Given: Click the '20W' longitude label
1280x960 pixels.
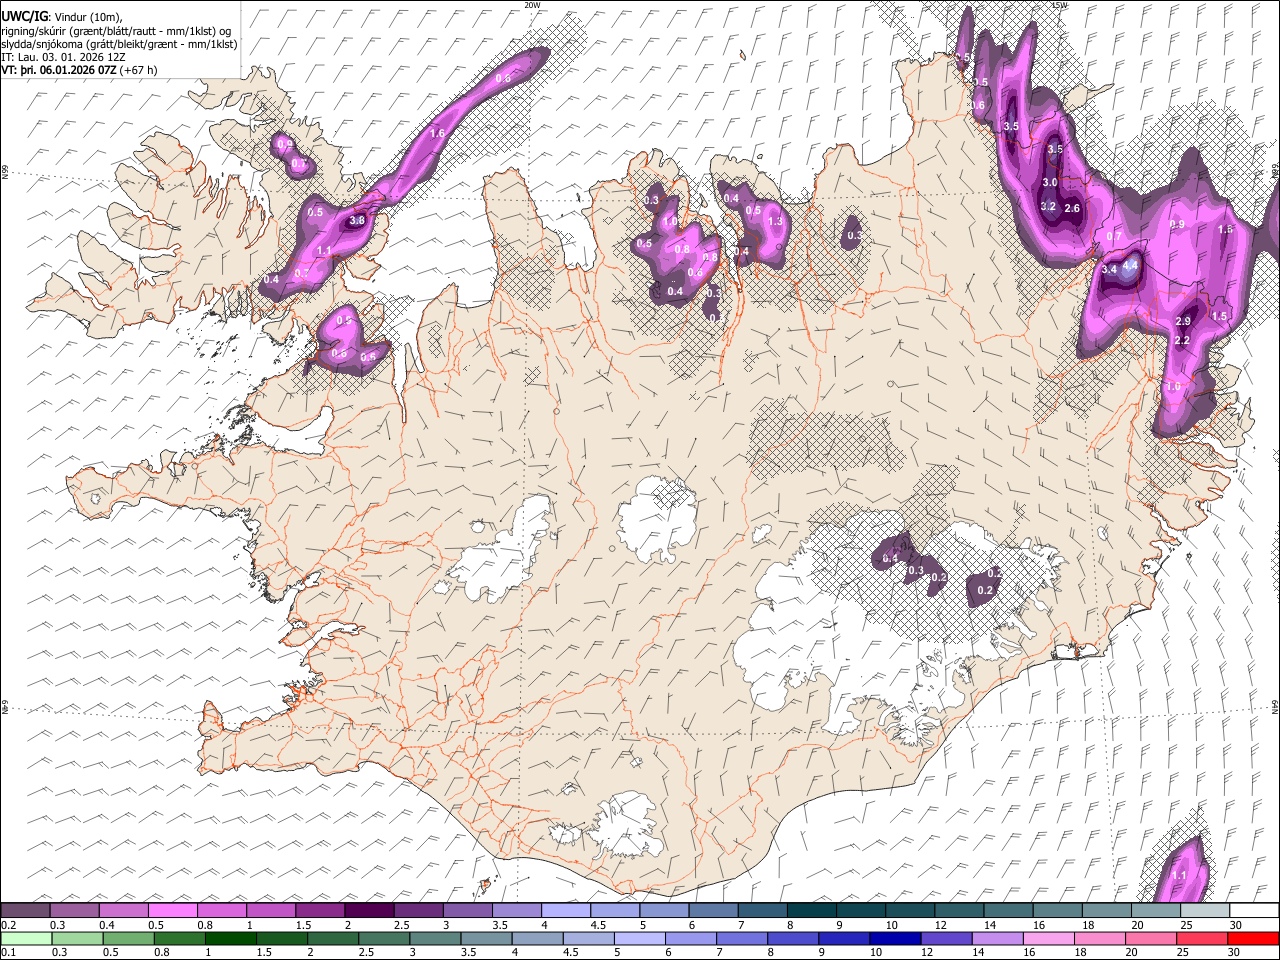Looking at the screenshot, I should (x=532, y=5).
